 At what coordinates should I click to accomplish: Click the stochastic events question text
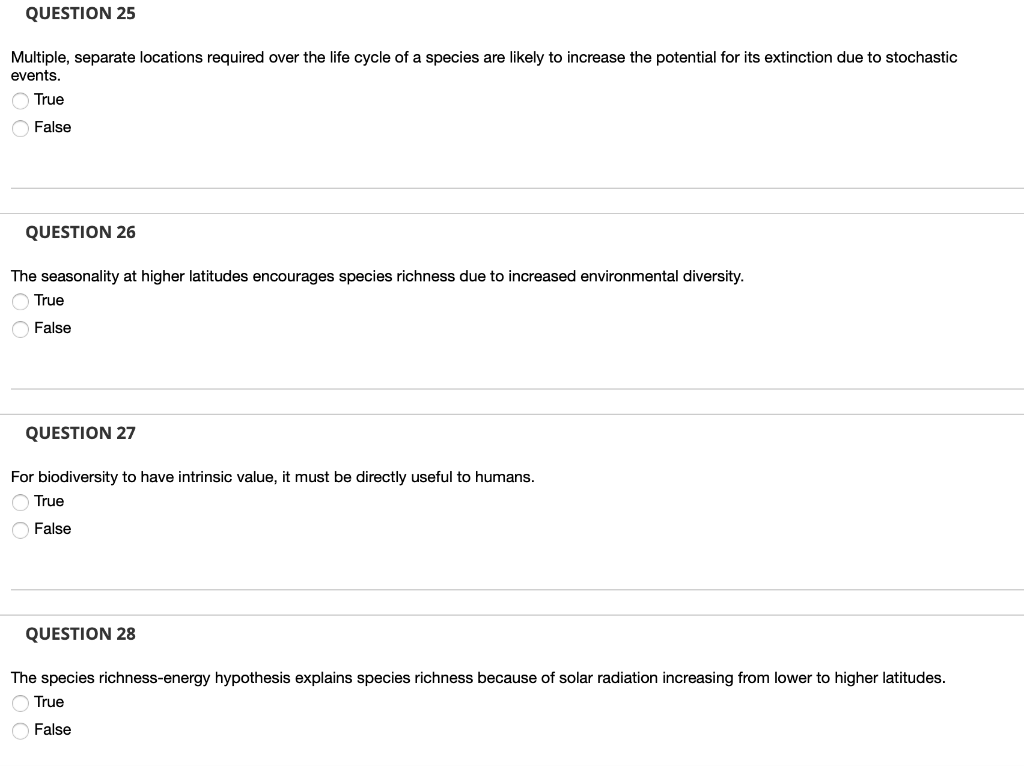click(484, 57)
